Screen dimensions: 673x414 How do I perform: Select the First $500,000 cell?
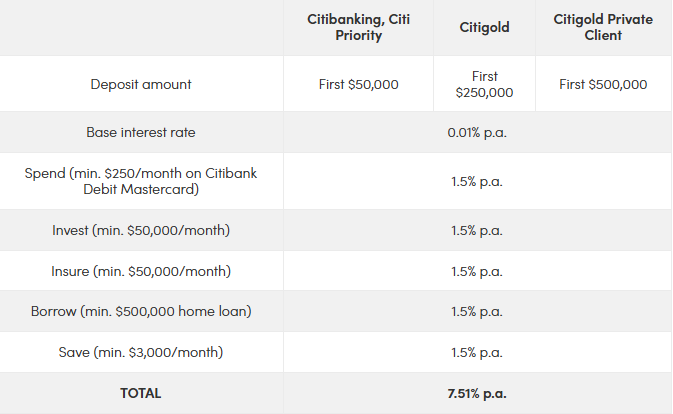(x=602, y=84)
